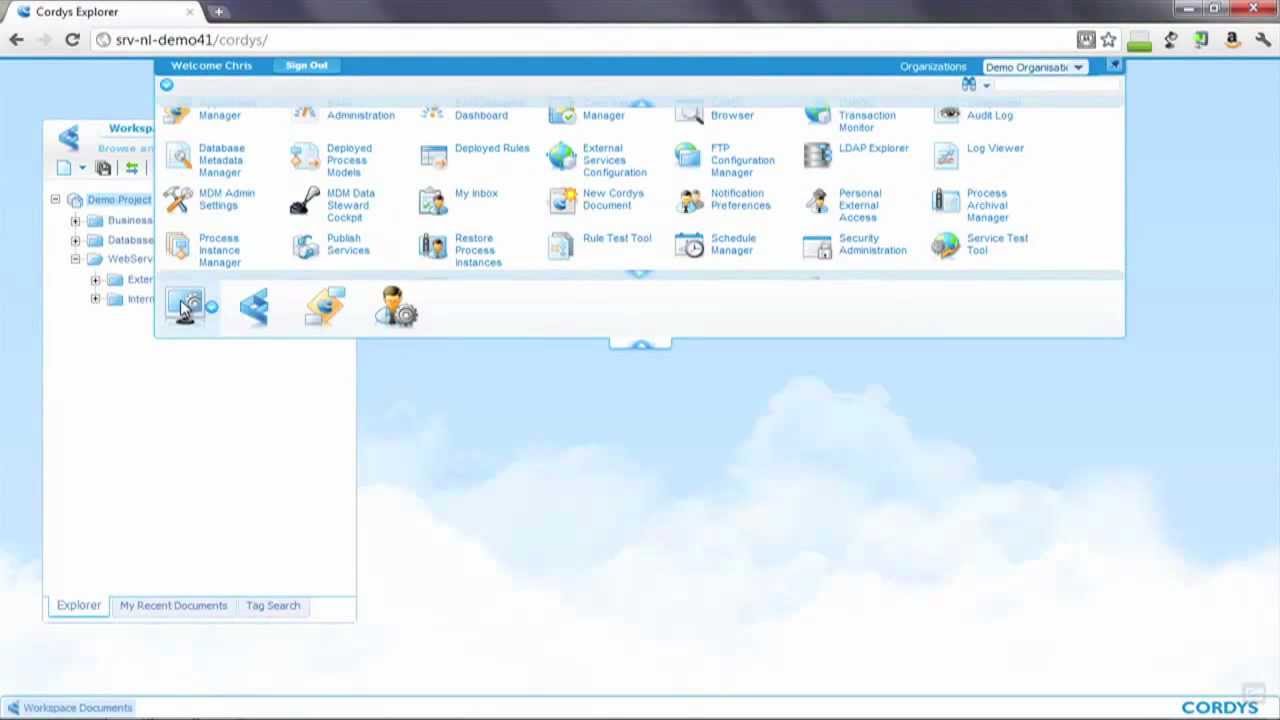The image size is (1280, 720).
Task: Select the user-with-gear administration dock icon
Action: [396, 306]
